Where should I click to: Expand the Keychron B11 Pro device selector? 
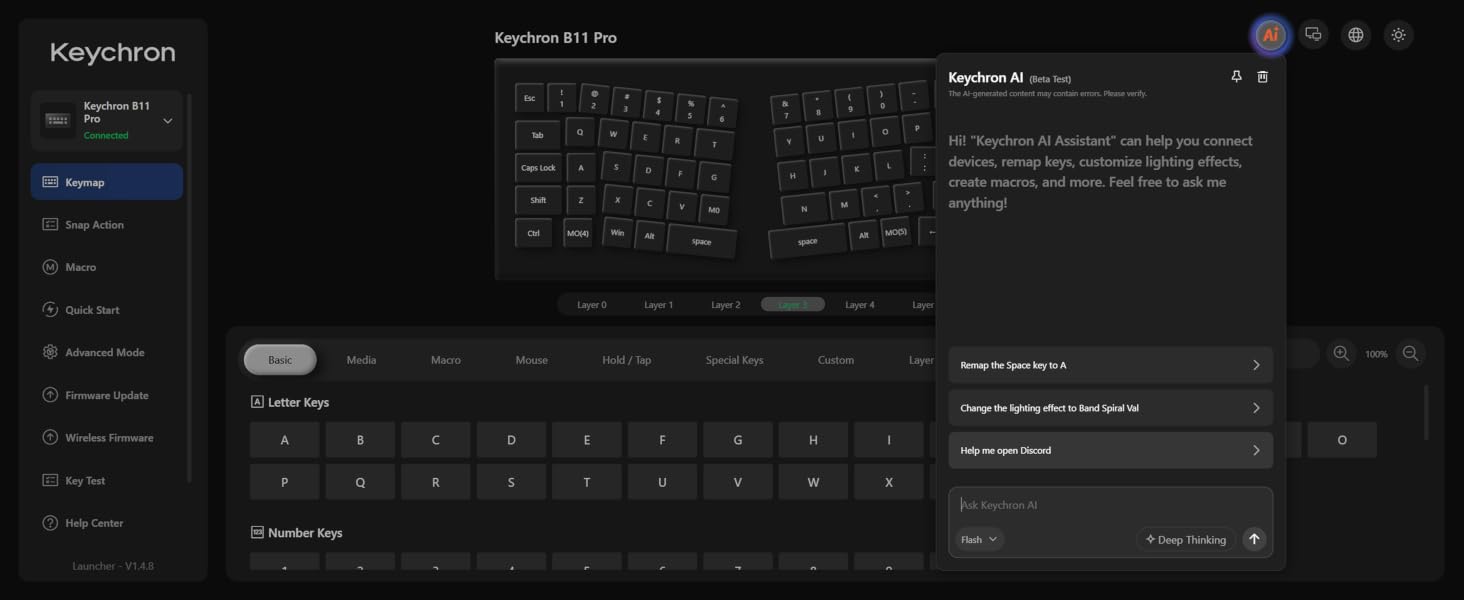point(107,120)
